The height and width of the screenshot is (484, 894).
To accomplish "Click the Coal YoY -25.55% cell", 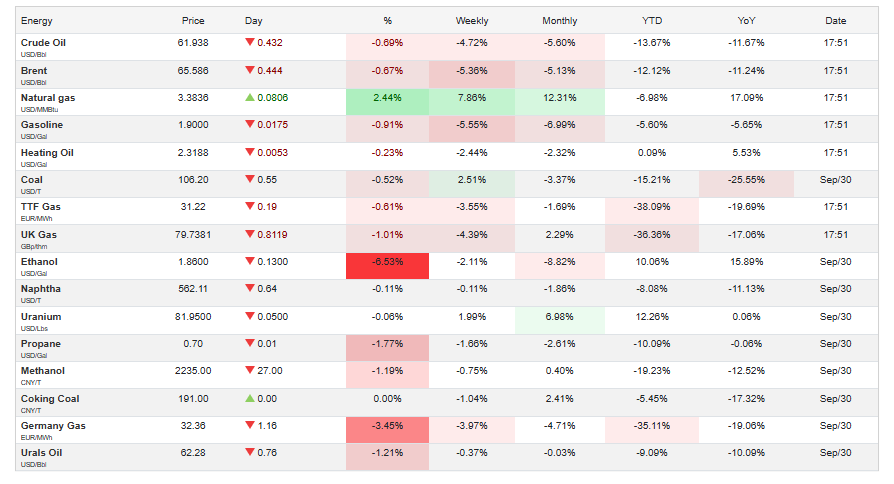I will point(744,180).
